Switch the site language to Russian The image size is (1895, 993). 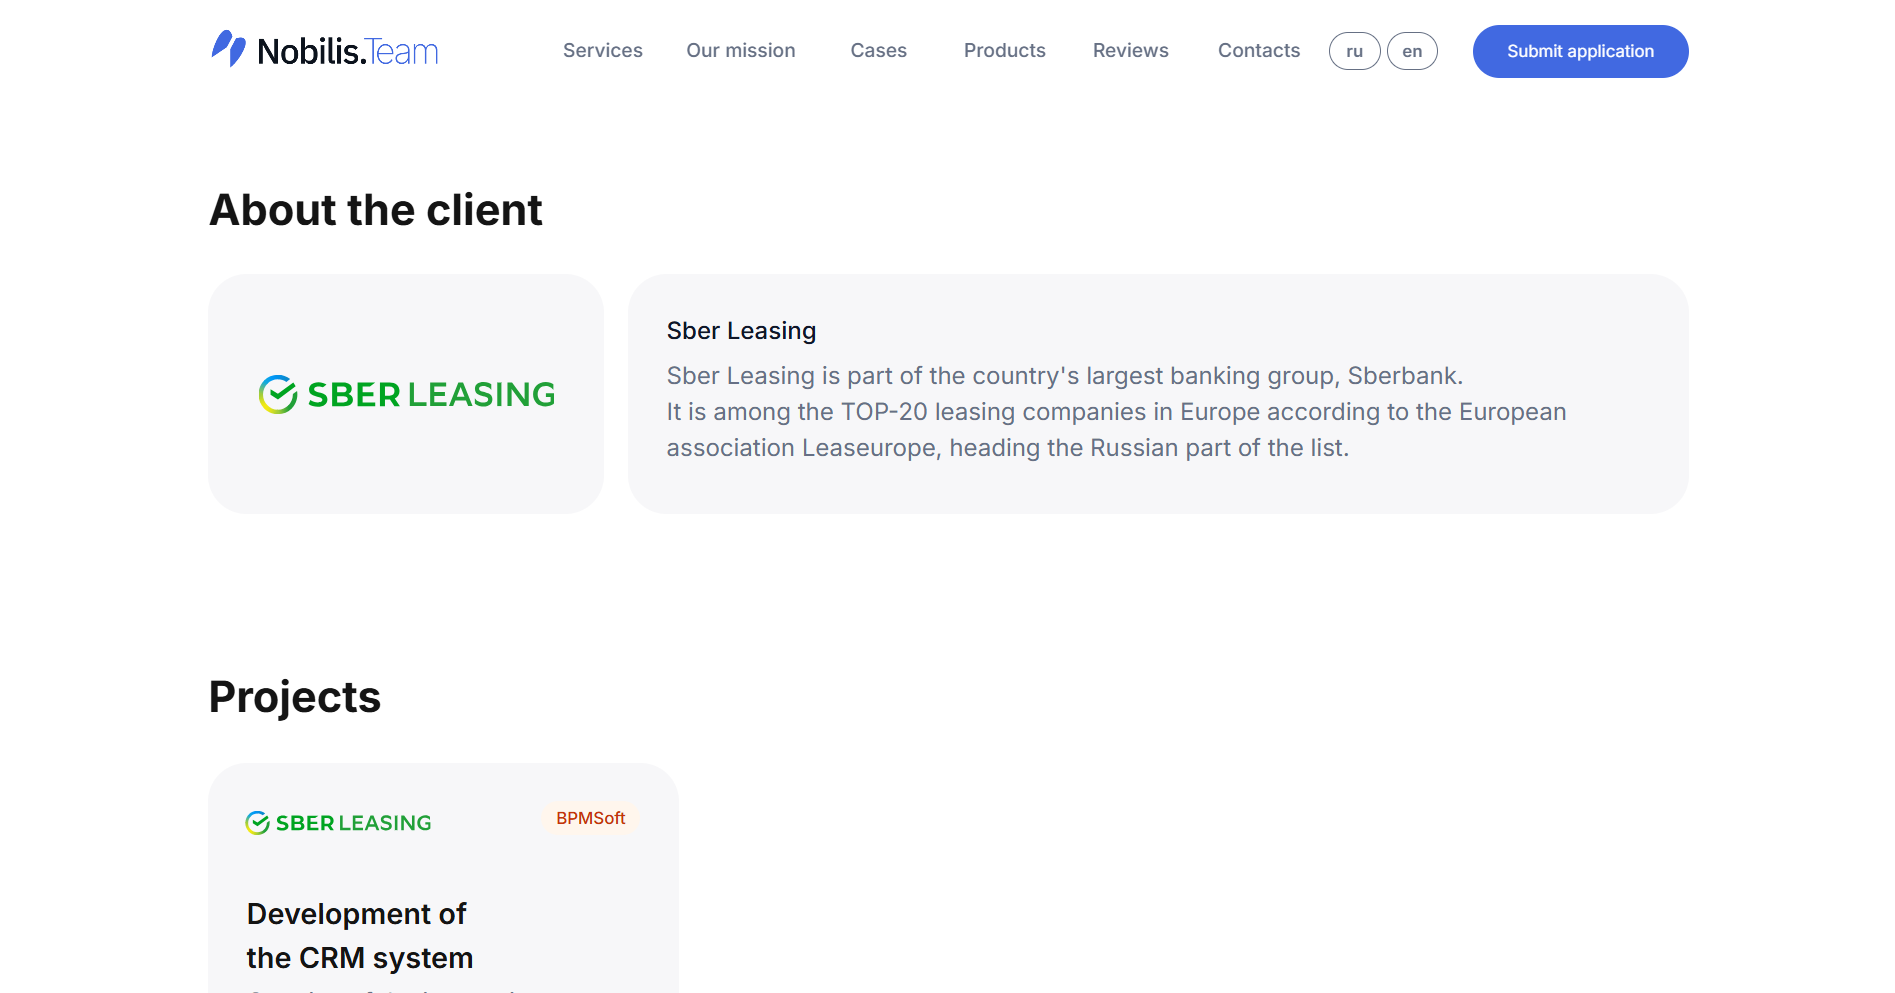pos(1354,50)
